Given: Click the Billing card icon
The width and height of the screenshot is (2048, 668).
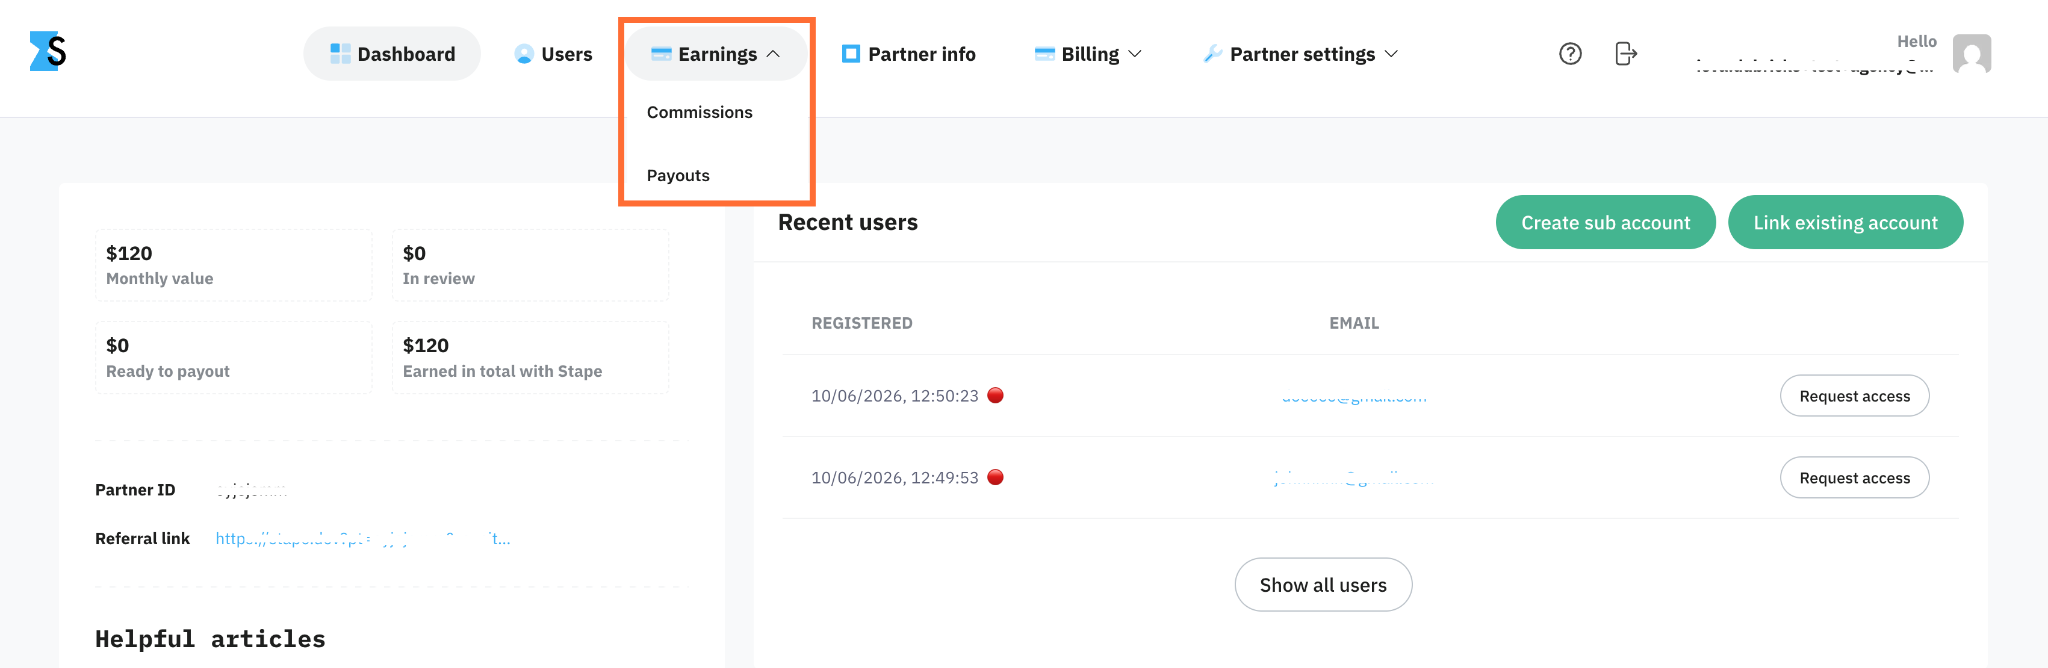Looking at the screenshot, I should (1045, 54).
